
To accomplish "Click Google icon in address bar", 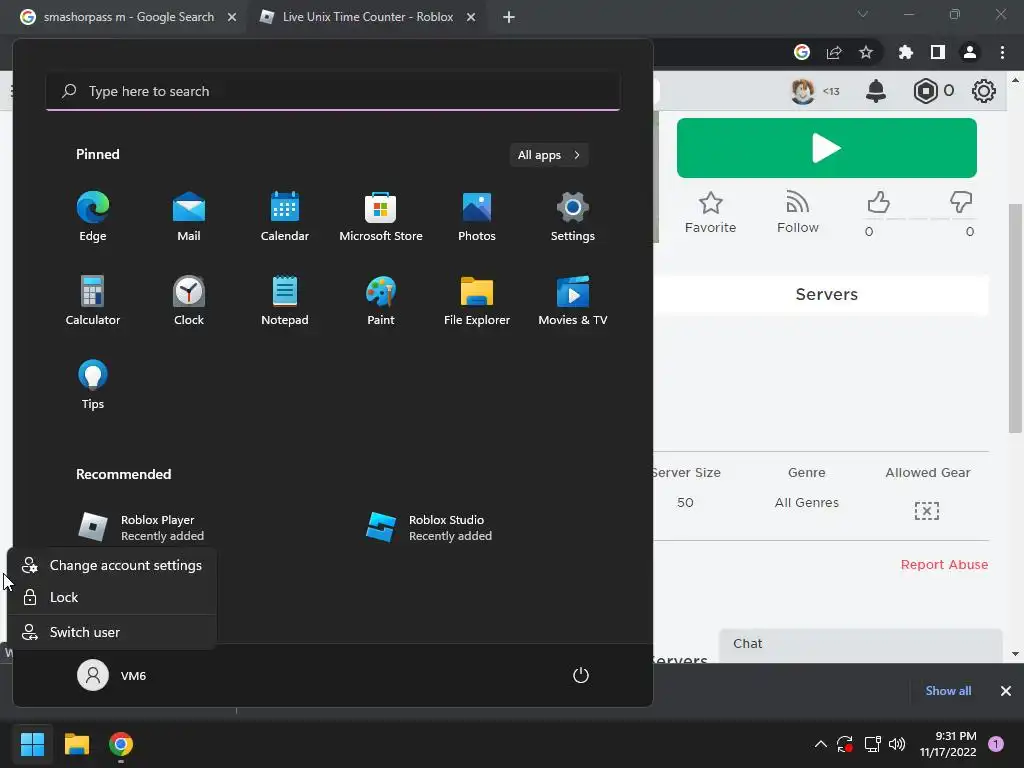I will (x=802, y=52).
